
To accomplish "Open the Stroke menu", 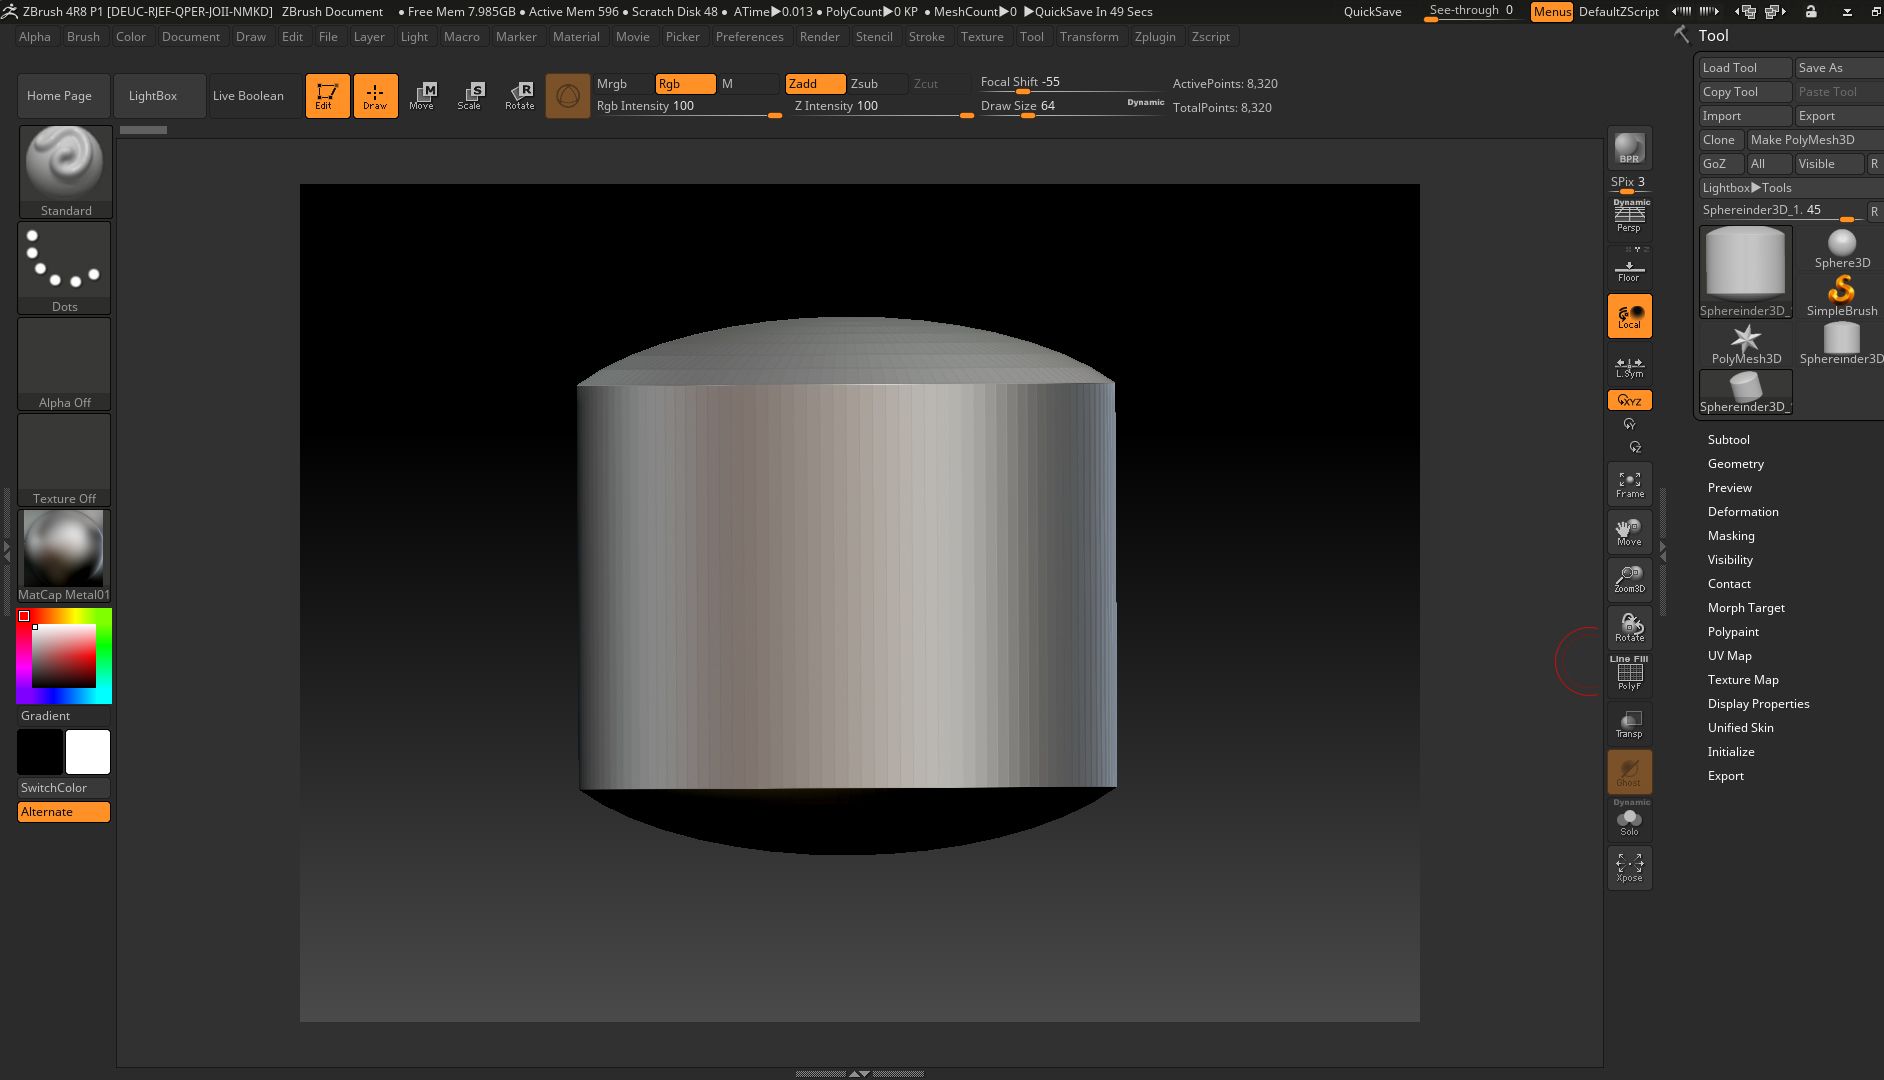I will [926, 37].
